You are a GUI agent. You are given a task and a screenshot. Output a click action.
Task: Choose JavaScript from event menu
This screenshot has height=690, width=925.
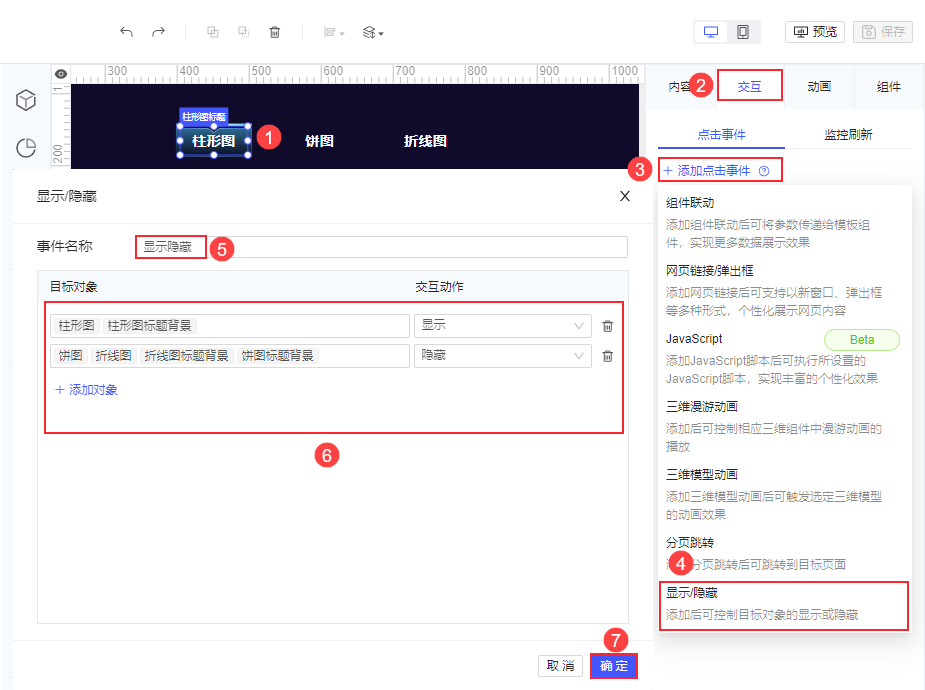pyautogui.click(x=783, y=358)
